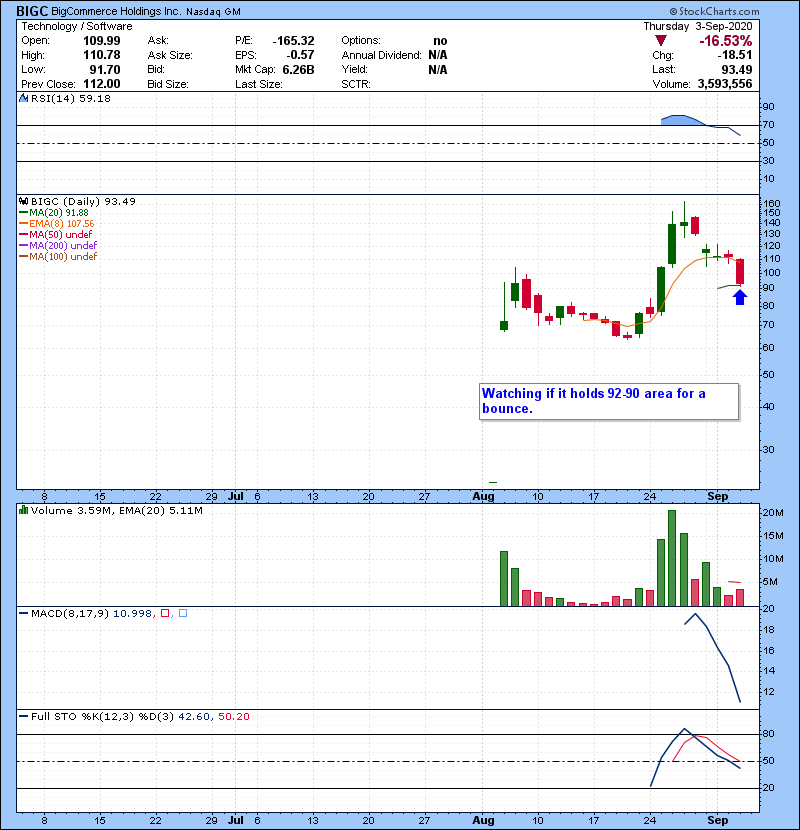The height and width of the screenshot is (830, 800).
Task: Click the Technology / Software sector label
Action: click(77, 26)
